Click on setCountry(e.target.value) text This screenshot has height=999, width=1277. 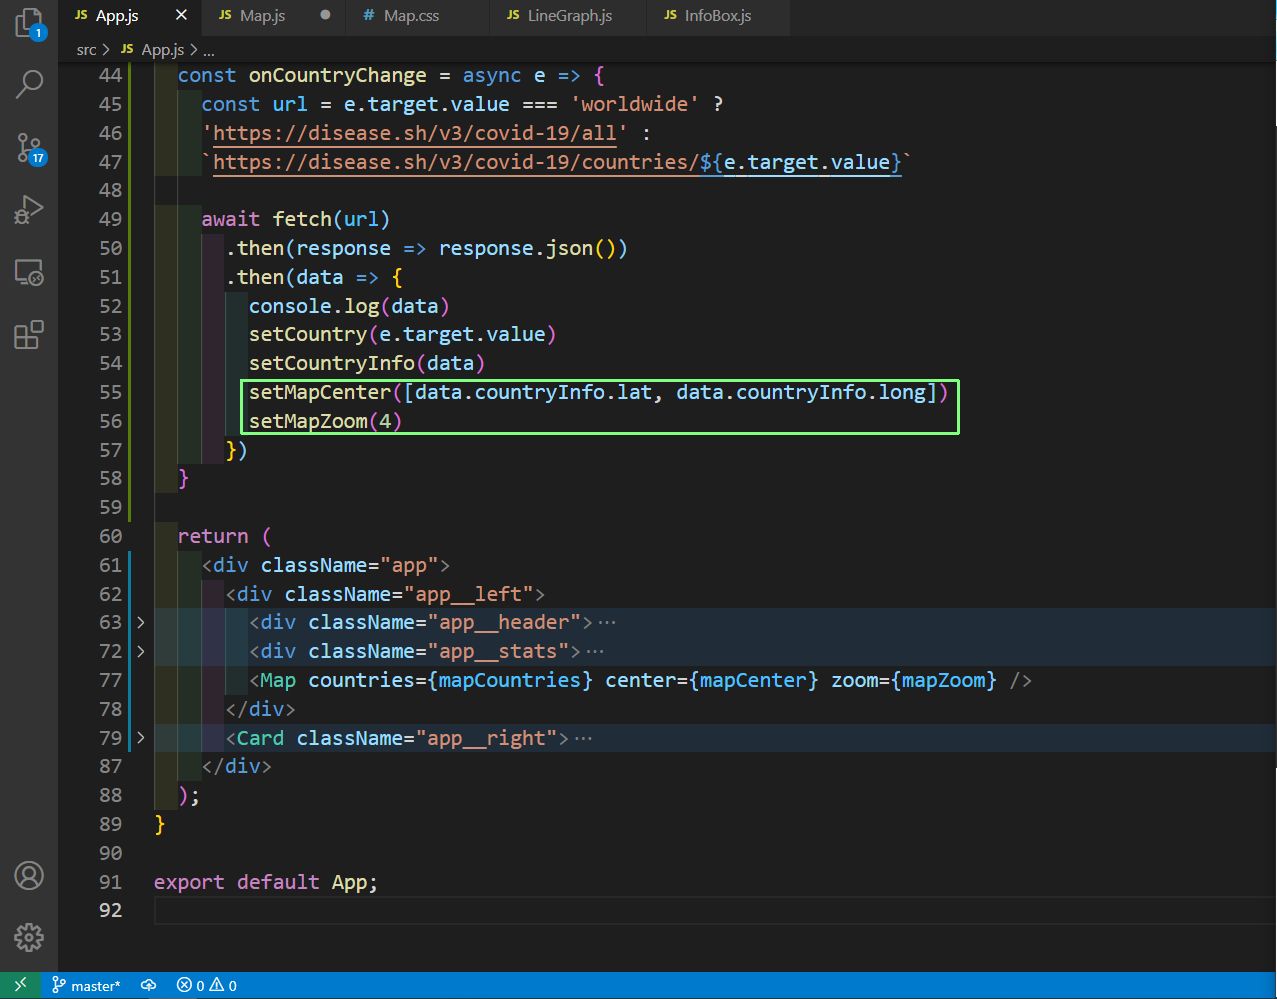click(402, 334)
